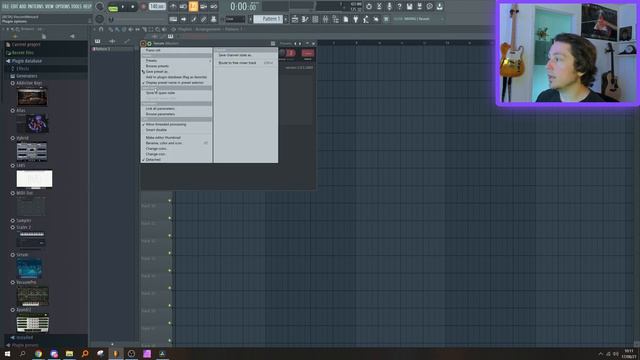
Task: Open File Explorer from the taskbar
Action: 69,354
